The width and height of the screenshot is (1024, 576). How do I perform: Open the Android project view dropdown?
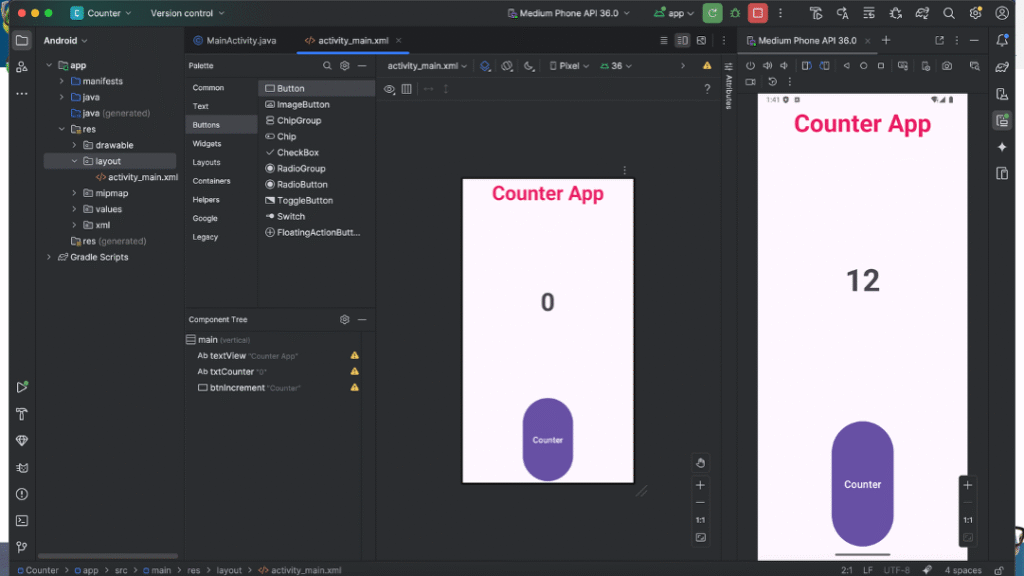point(65,40)
